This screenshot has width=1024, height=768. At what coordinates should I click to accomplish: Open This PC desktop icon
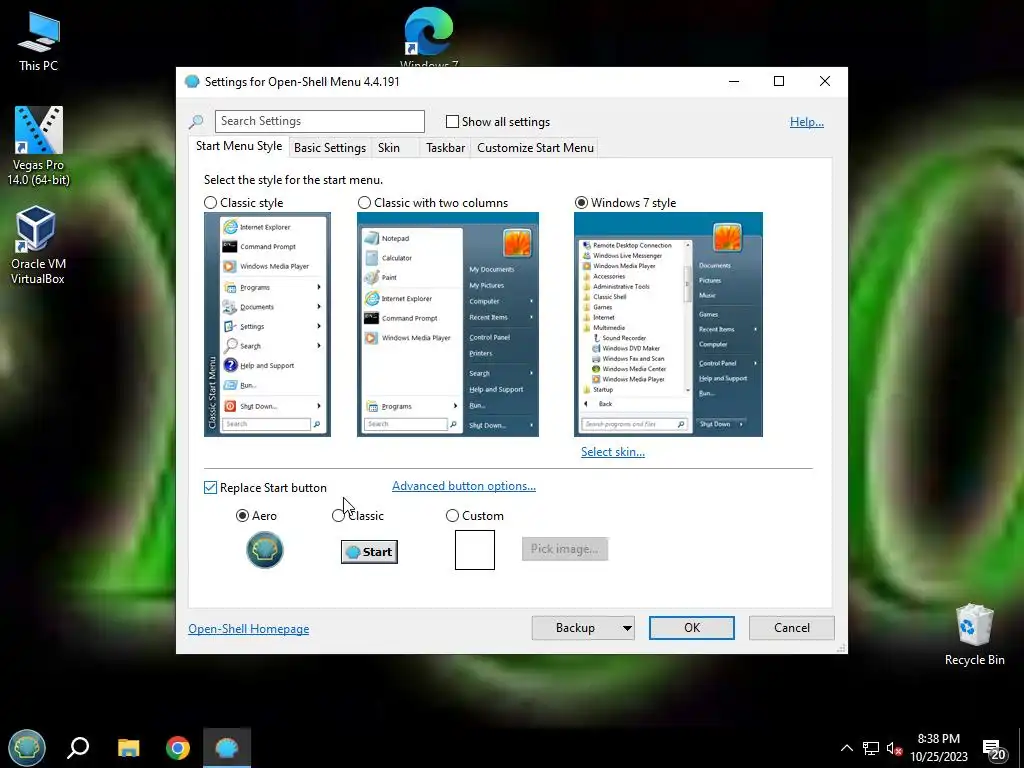tap(38, 41)
